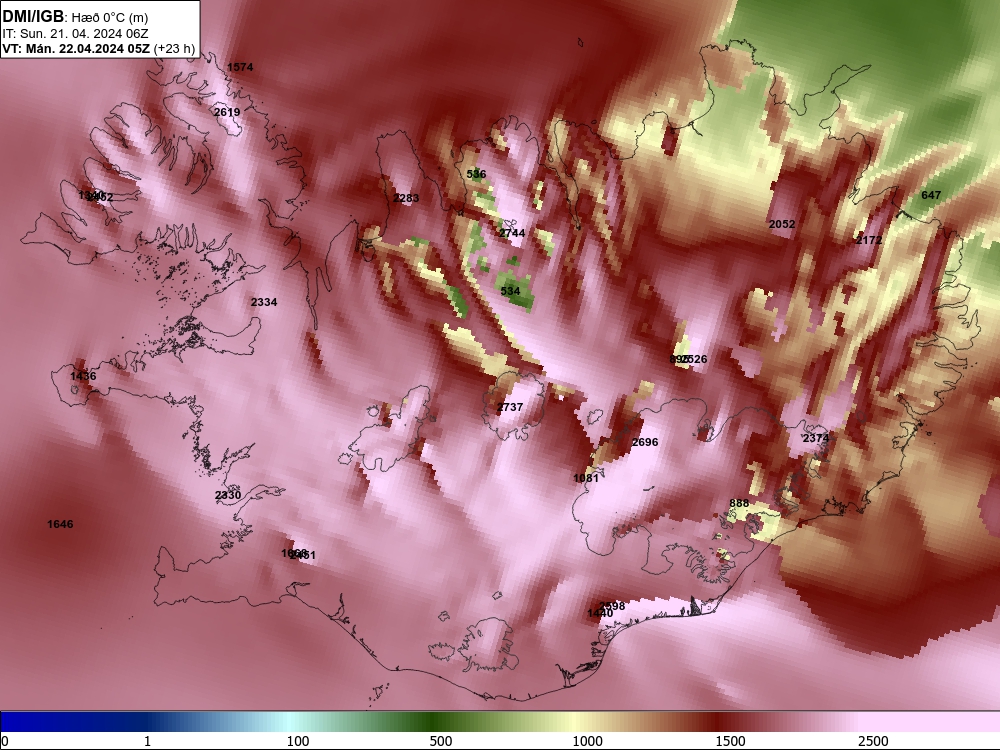Click the valid time line "VT: Mán. 22.04.2024 05Z"
1000x750 pixels.
pos(77,48)
